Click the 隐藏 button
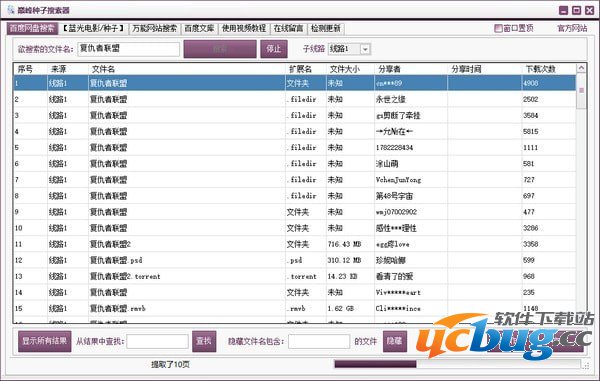 click(395, 341)
